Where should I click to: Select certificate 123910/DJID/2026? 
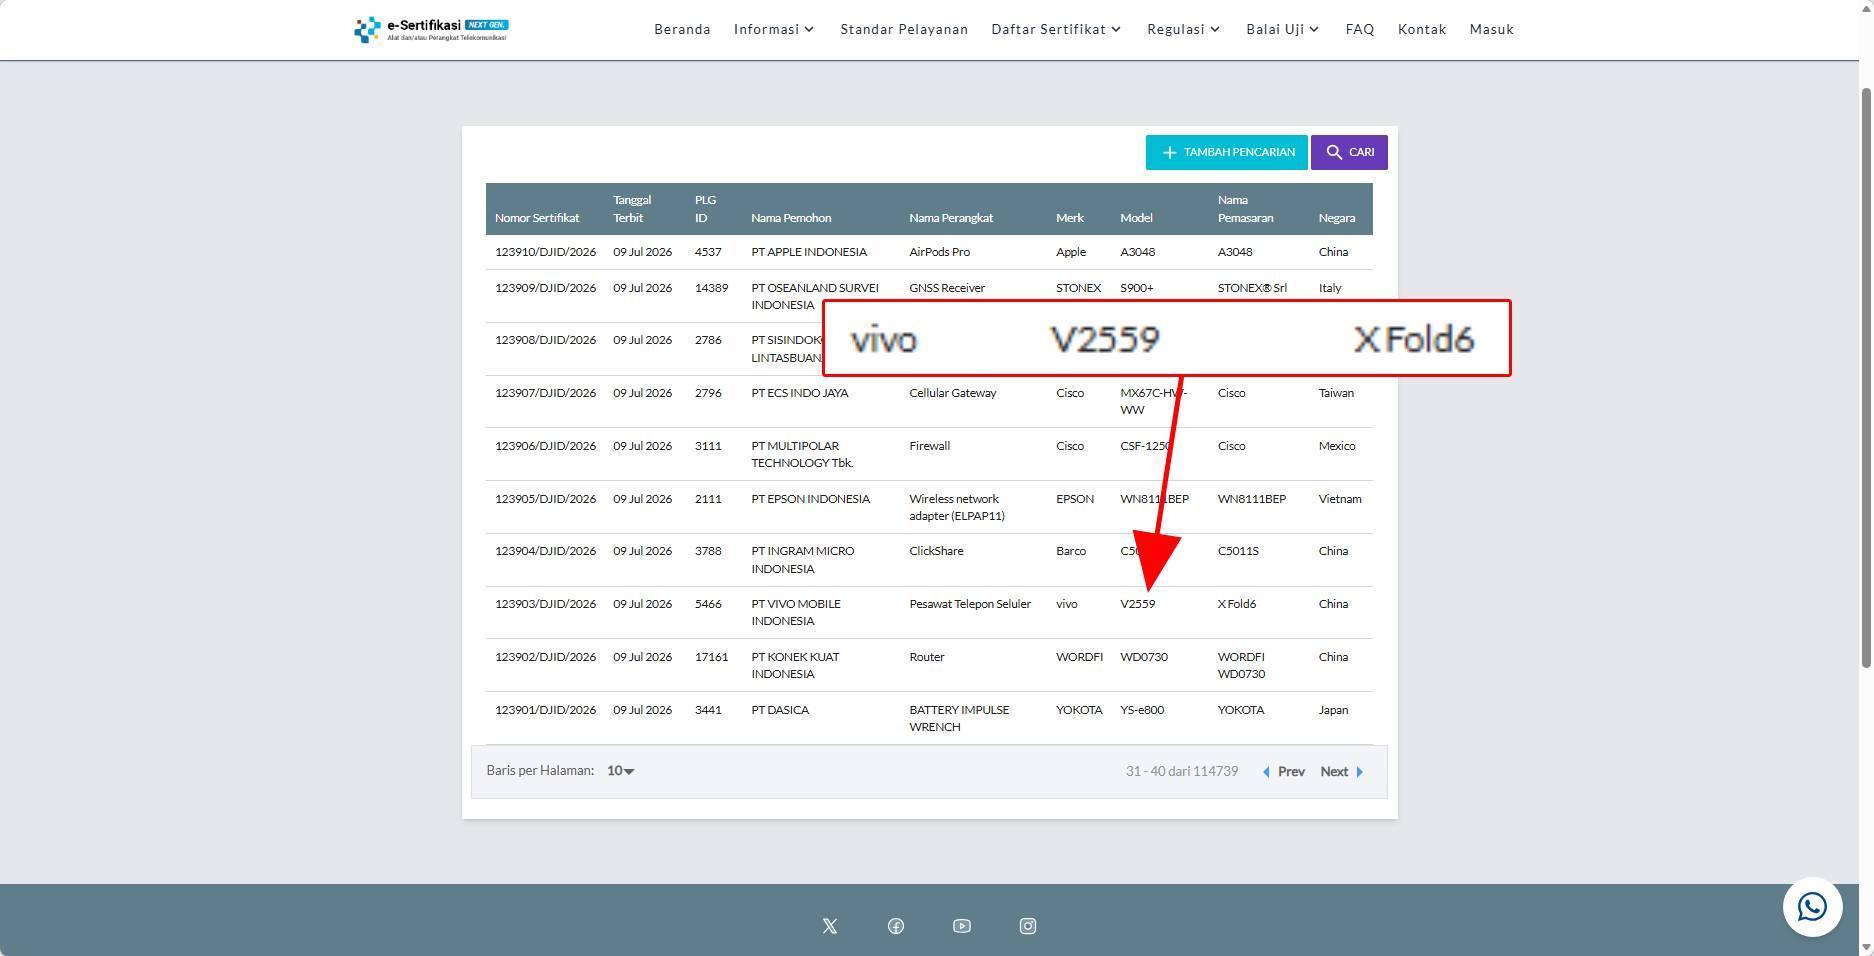coord(545,252)
